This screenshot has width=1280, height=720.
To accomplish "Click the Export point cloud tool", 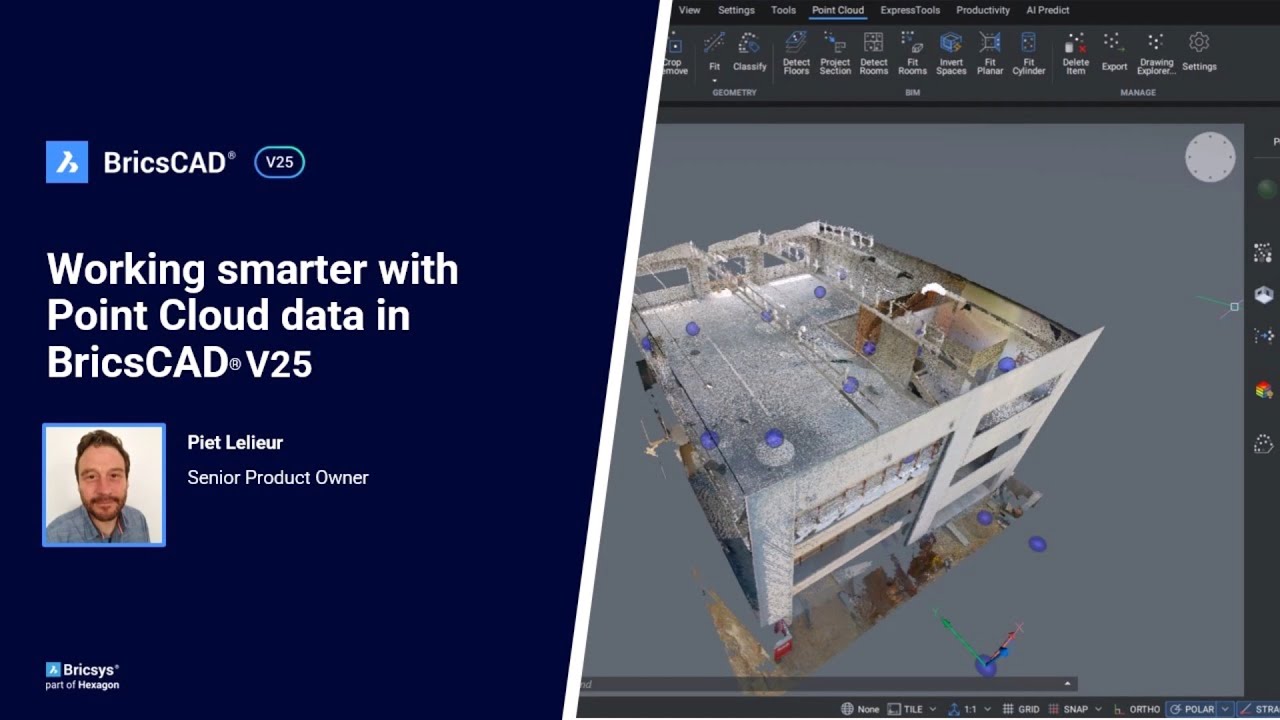I will click(x=1114, y=52).
